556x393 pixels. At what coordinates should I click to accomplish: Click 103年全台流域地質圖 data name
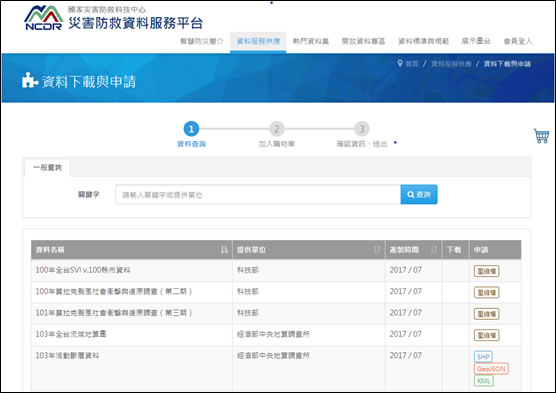click(71, 334)
